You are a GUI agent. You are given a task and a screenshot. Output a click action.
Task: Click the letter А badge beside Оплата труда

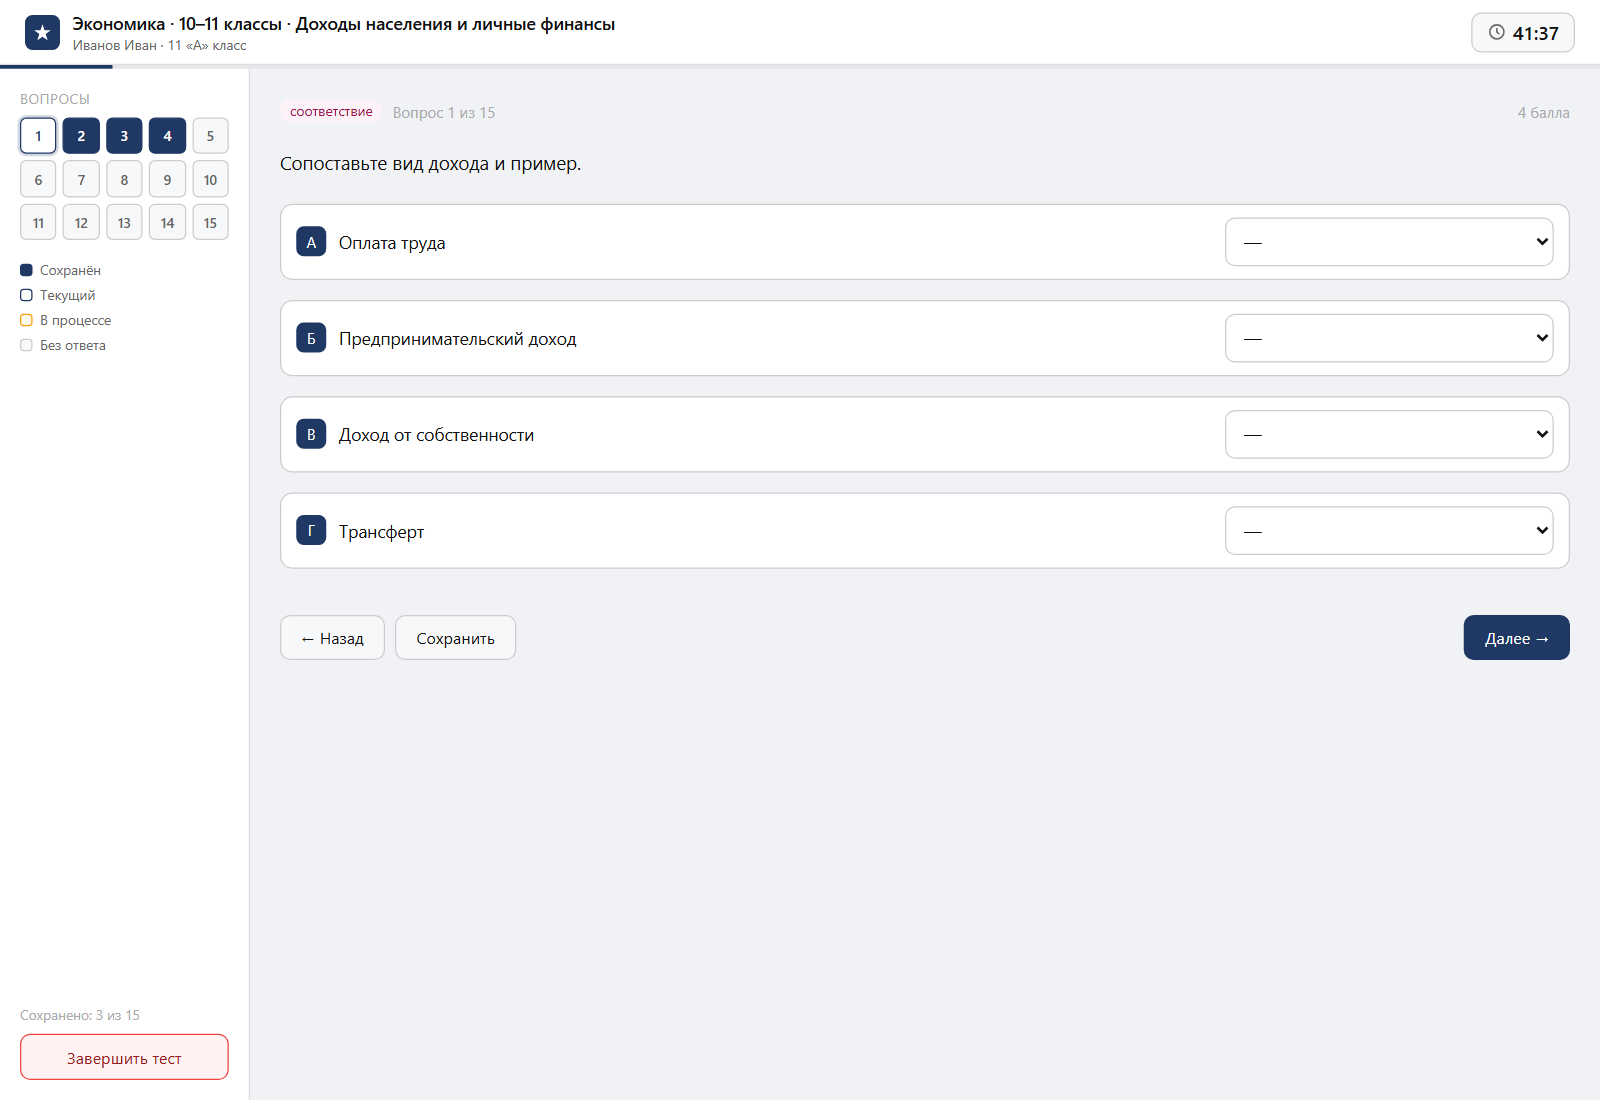tap(311, 242)
